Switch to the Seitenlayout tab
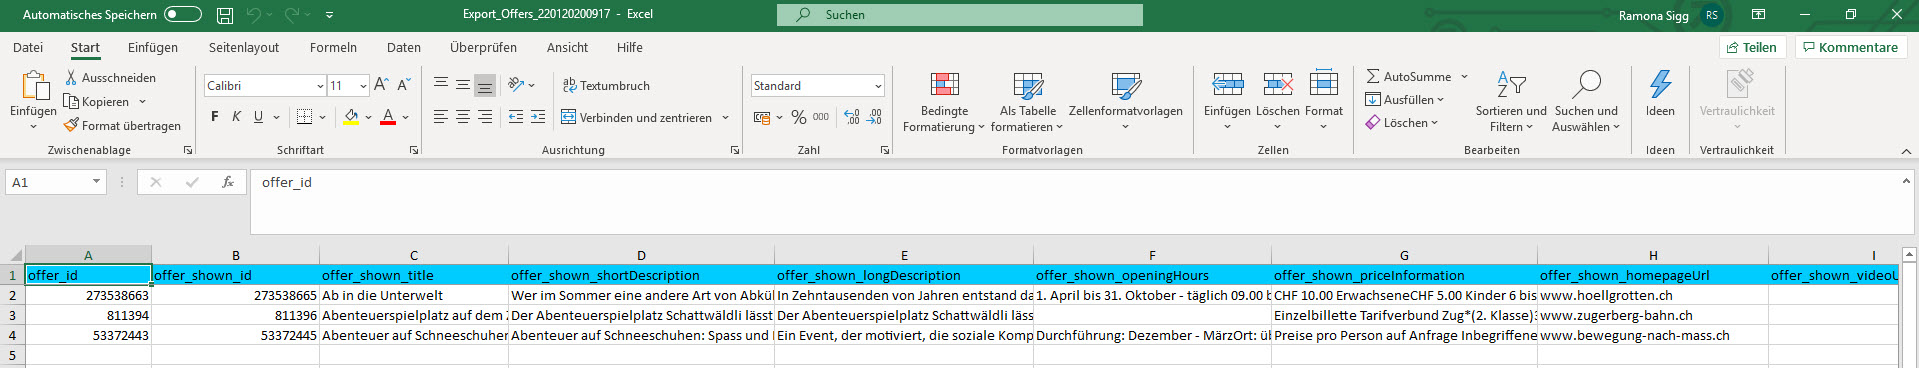Viewport: 1919px width, 368px height. [x=244, y=47]
